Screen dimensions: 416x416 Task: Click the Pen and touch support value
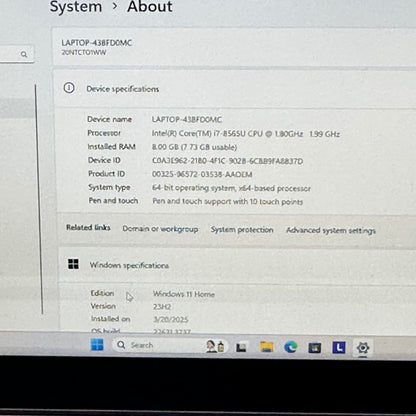228,201
